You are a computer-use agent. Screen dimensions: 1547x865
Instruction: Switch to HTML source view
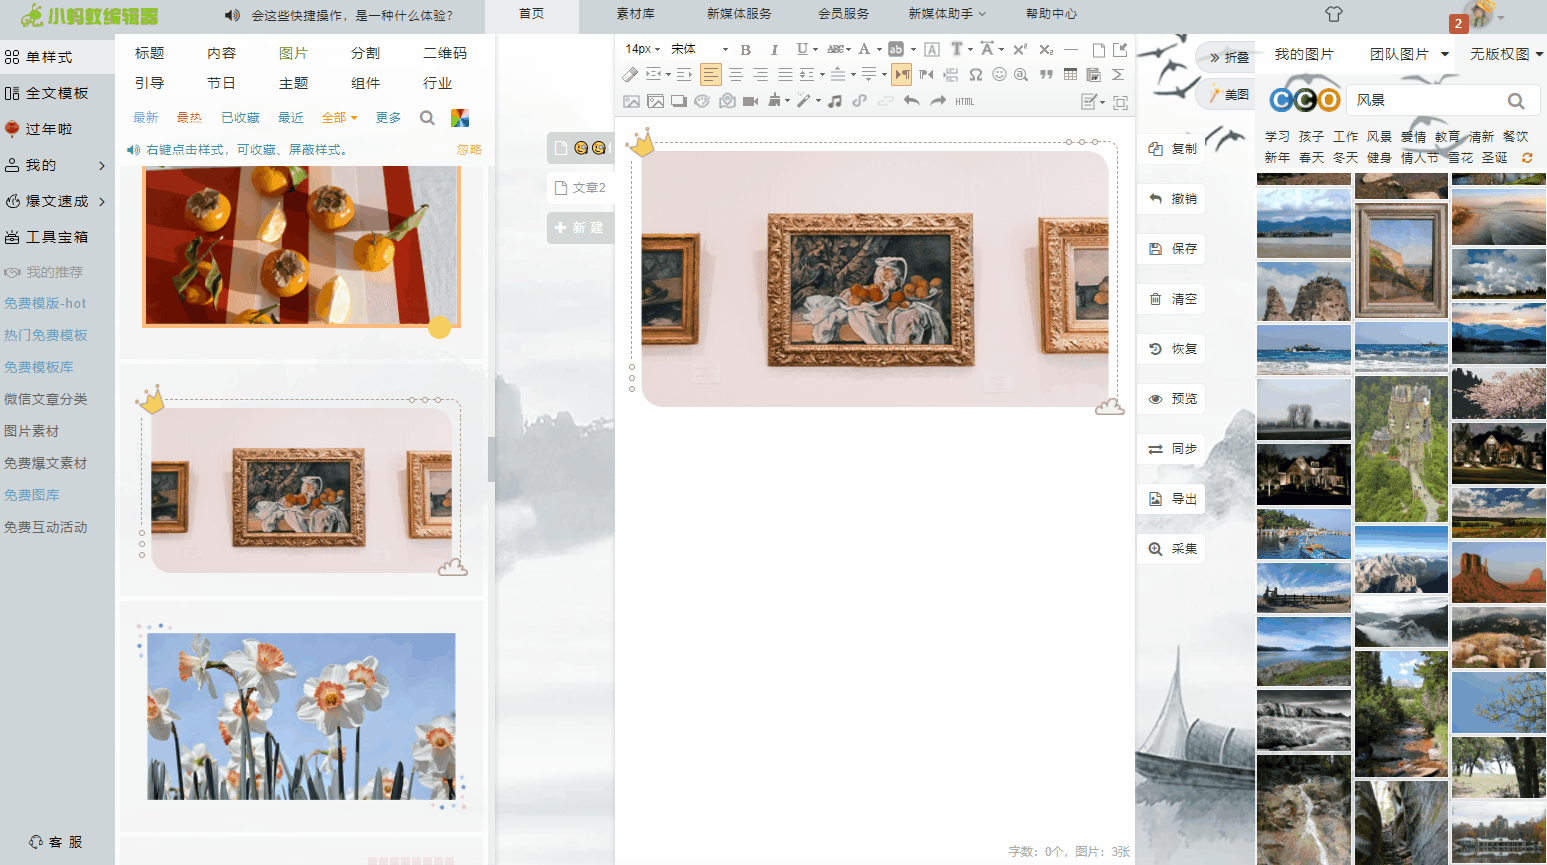pyautogui.click(x=964, y=101)
